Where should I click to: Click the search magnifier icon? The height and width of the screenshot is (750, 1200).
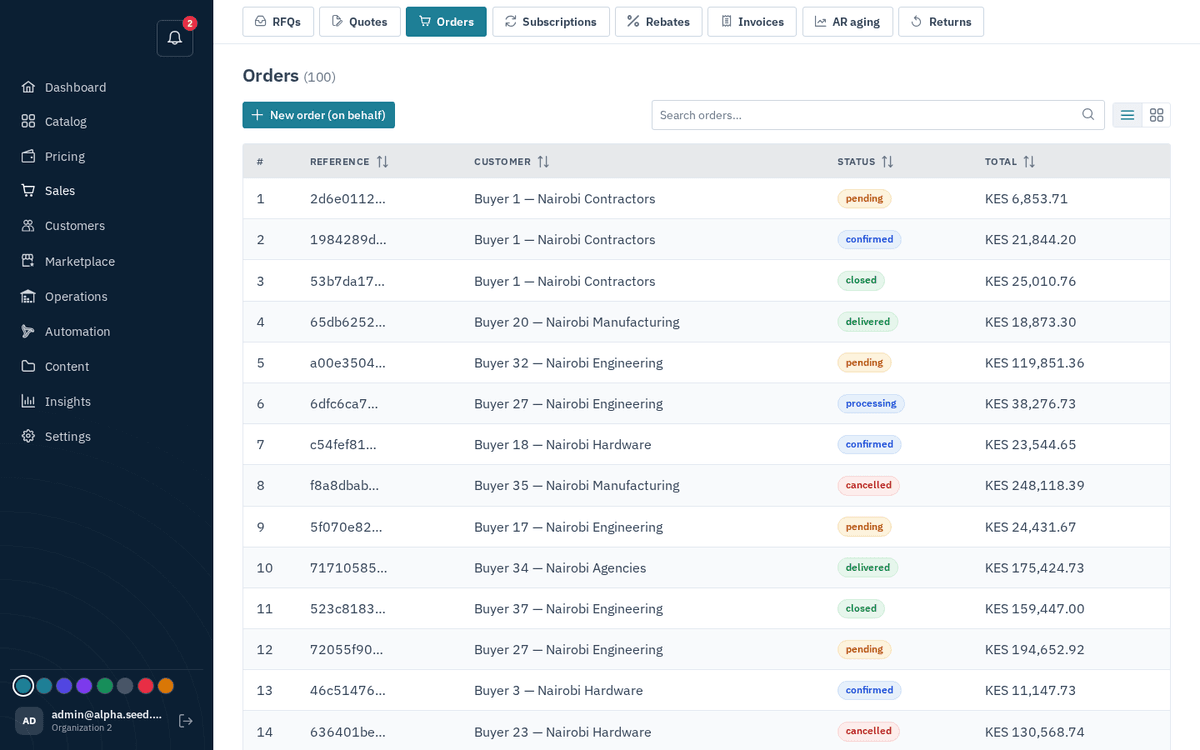click(1088, 115)
